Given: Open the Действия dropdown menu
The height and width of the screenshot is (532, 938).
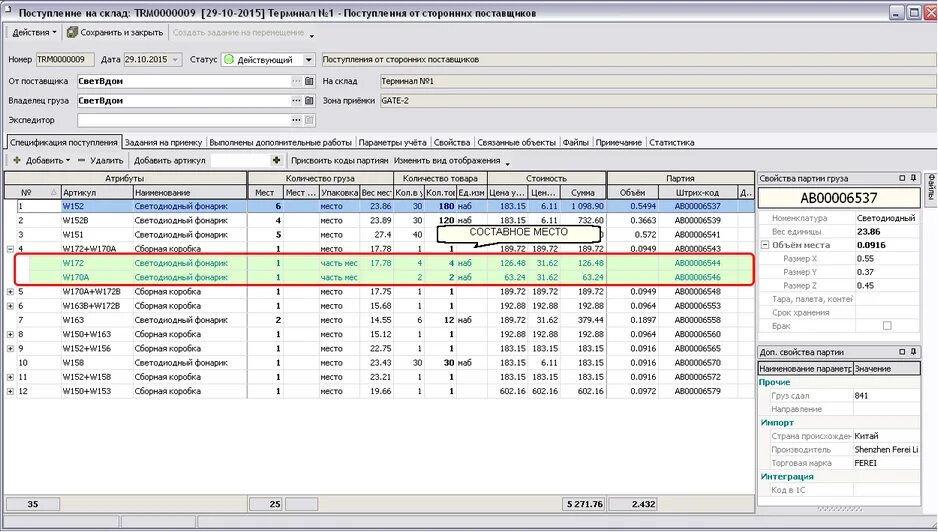Looking at the screenshot, I should 34,32.
